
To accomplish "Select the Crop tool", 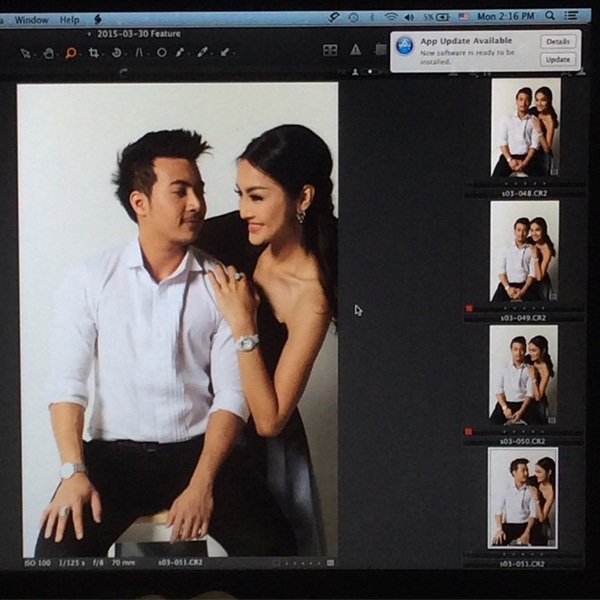I will click(93, 53).
